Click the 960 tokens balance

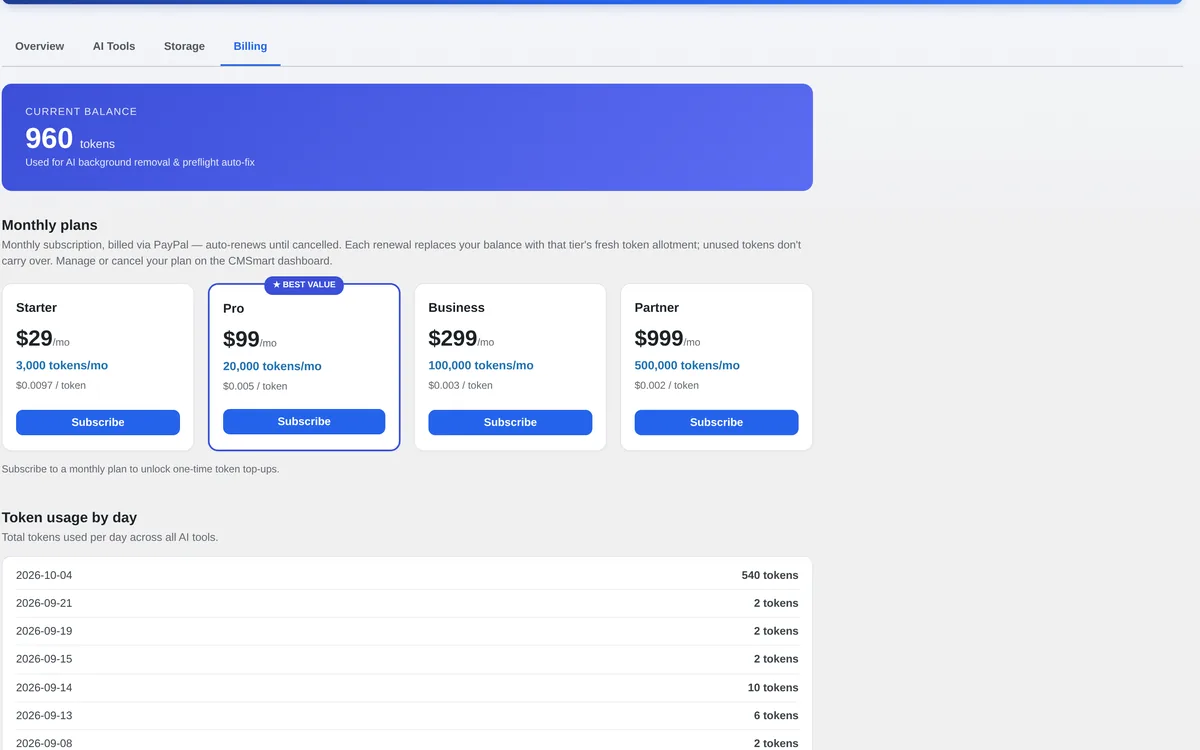70,139
